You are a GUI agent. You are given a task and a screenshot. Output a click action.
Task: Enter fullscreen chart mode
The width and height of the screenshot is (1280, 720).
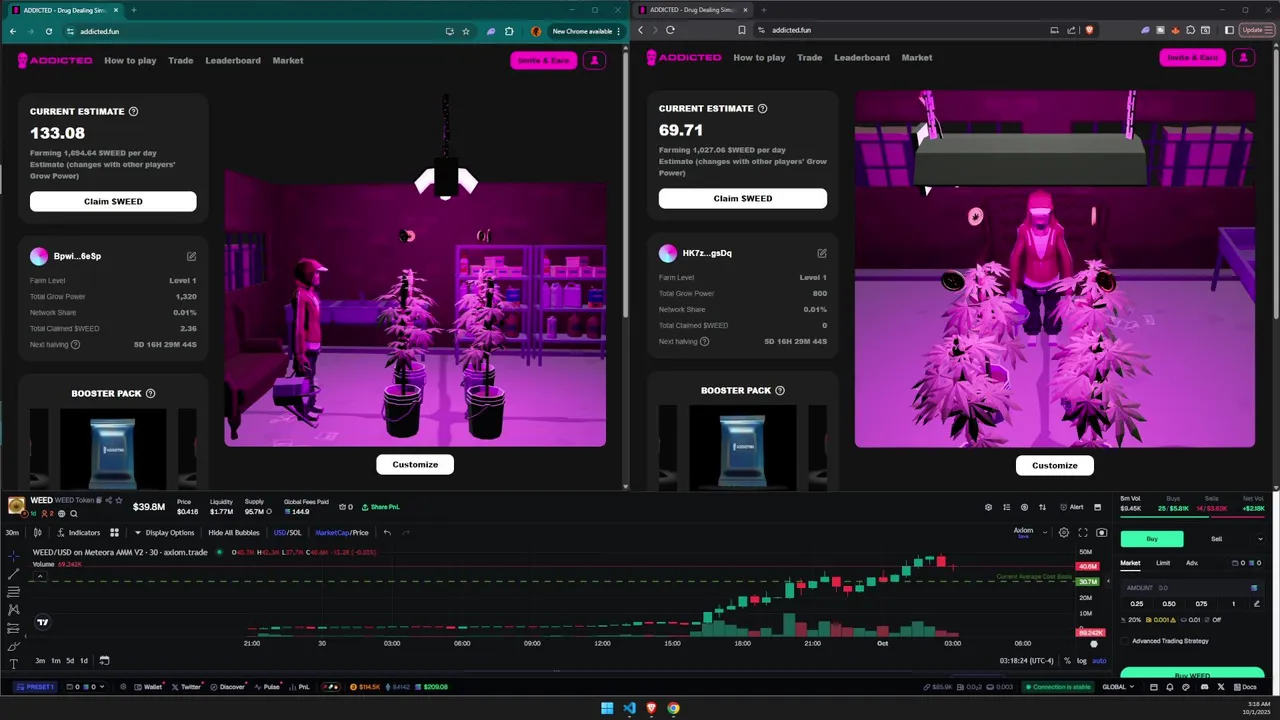point(1083,533)
